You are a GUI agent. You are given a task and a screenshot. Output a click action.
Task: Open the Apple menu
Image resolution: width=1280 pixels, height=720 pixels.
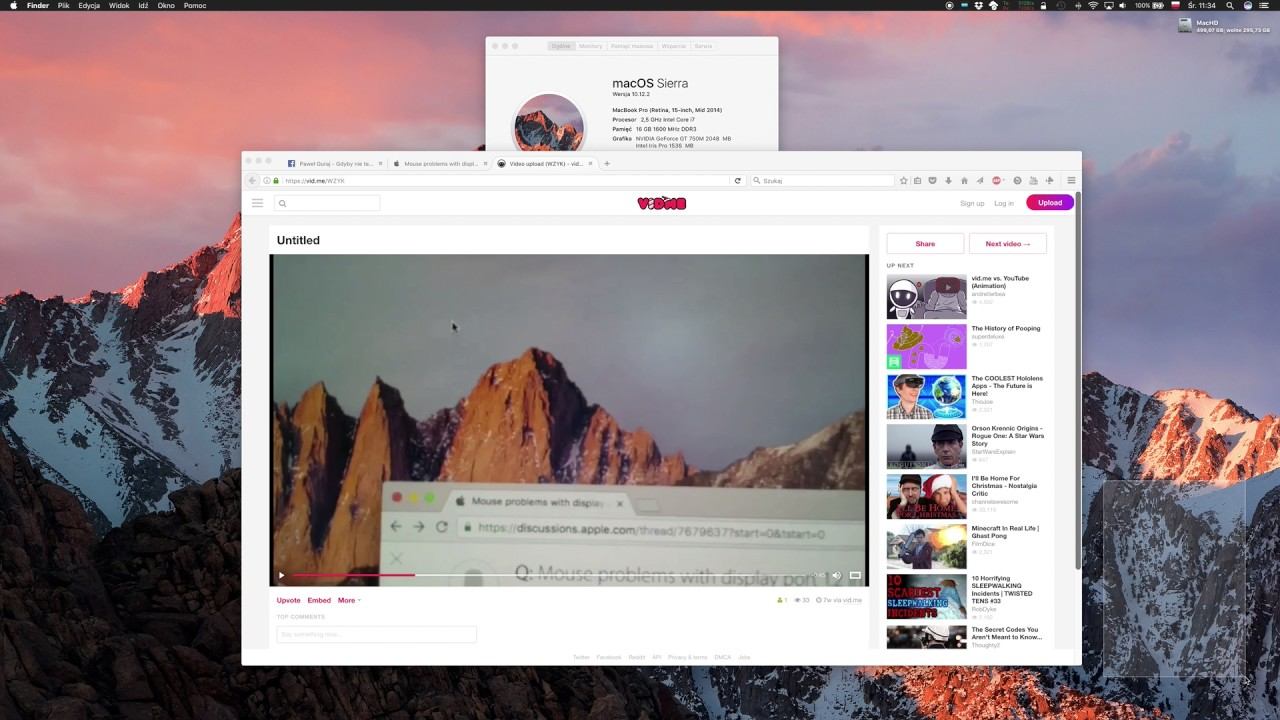pyautogui.click(x=12, y=5)
